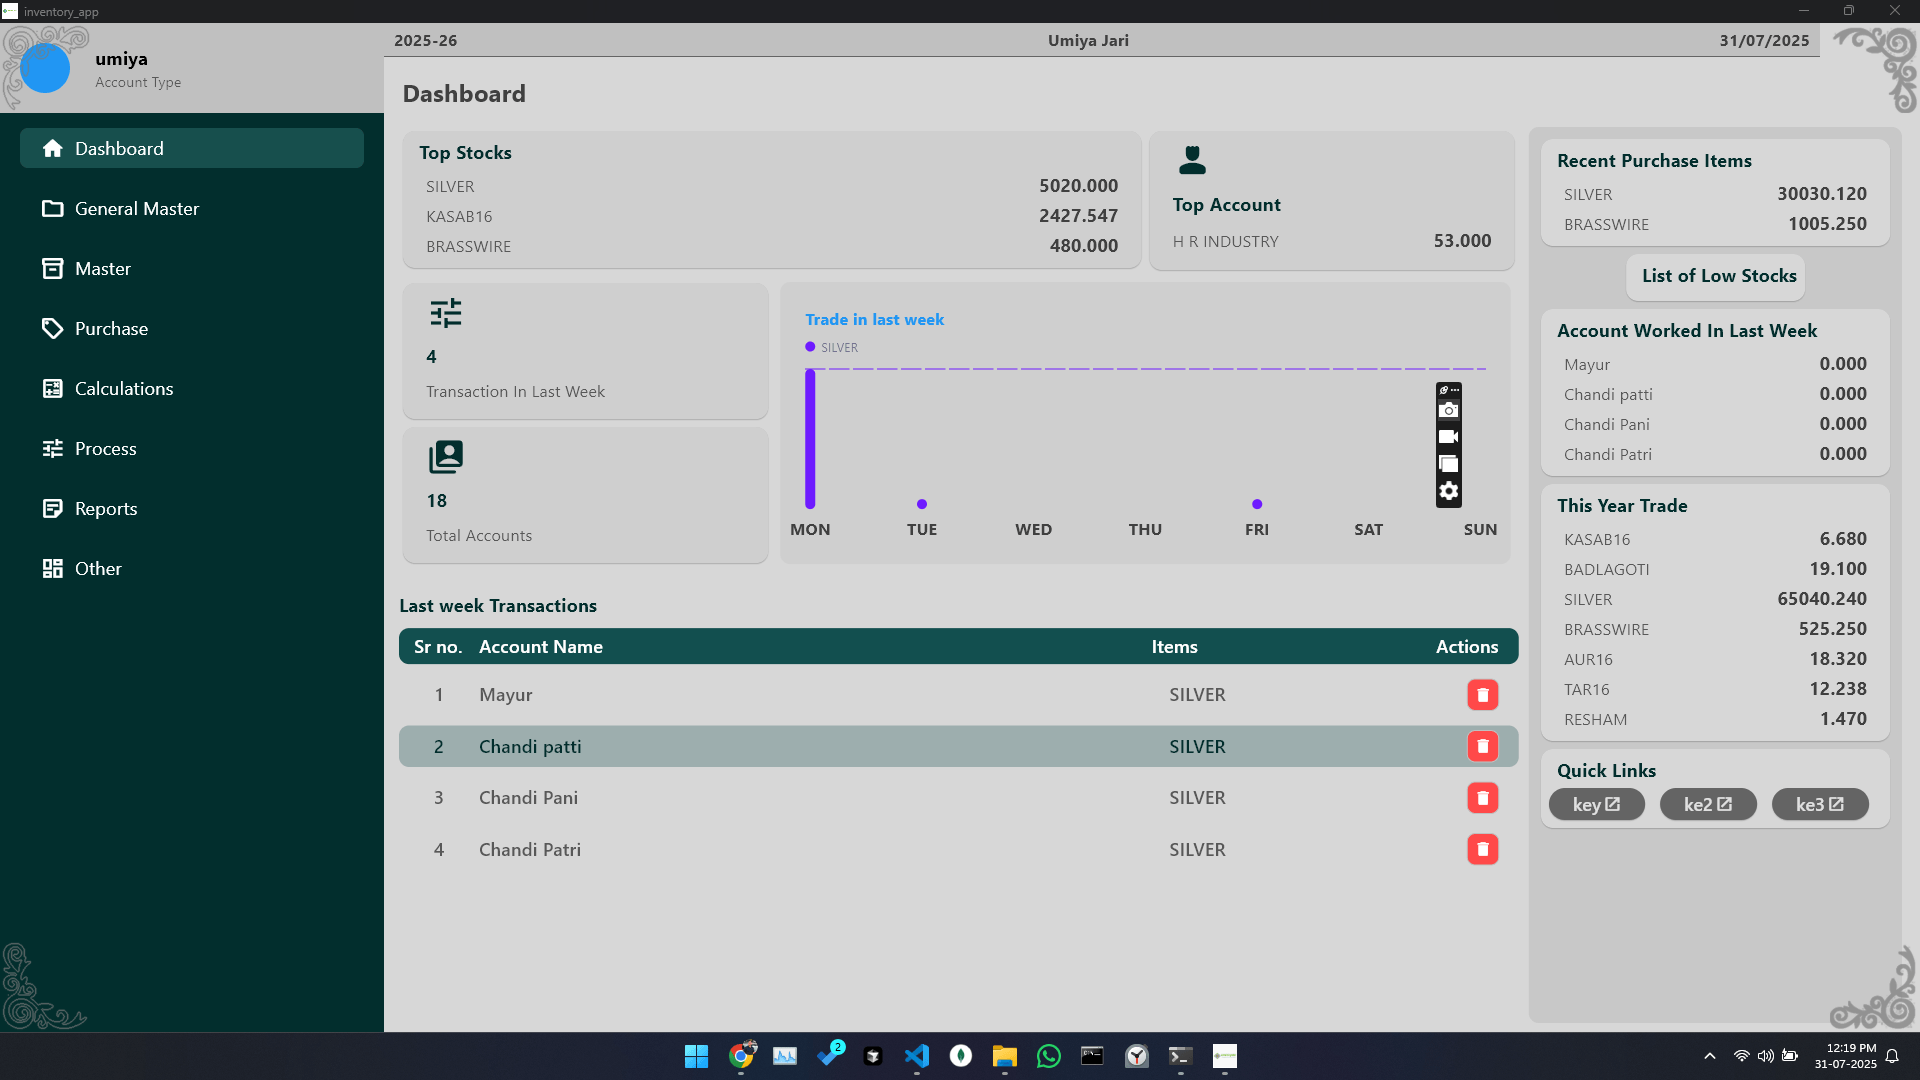This screenshot has width=1920, height=1080.
Task: Open the key quick link
Action: (x=1596, y=804)
